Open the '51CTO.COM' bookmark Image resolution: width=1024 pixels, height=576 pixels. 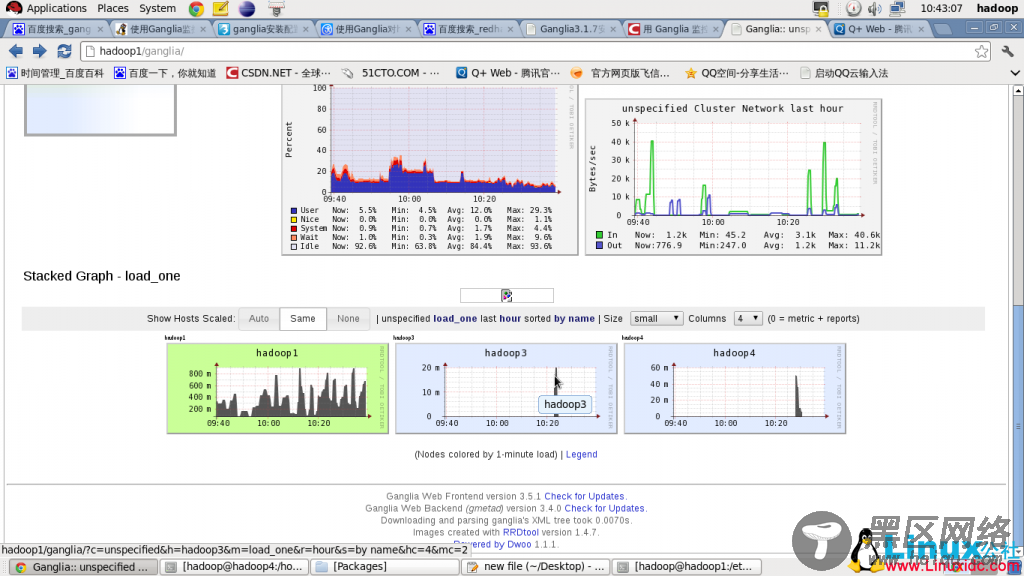click(x=391, y=73)
